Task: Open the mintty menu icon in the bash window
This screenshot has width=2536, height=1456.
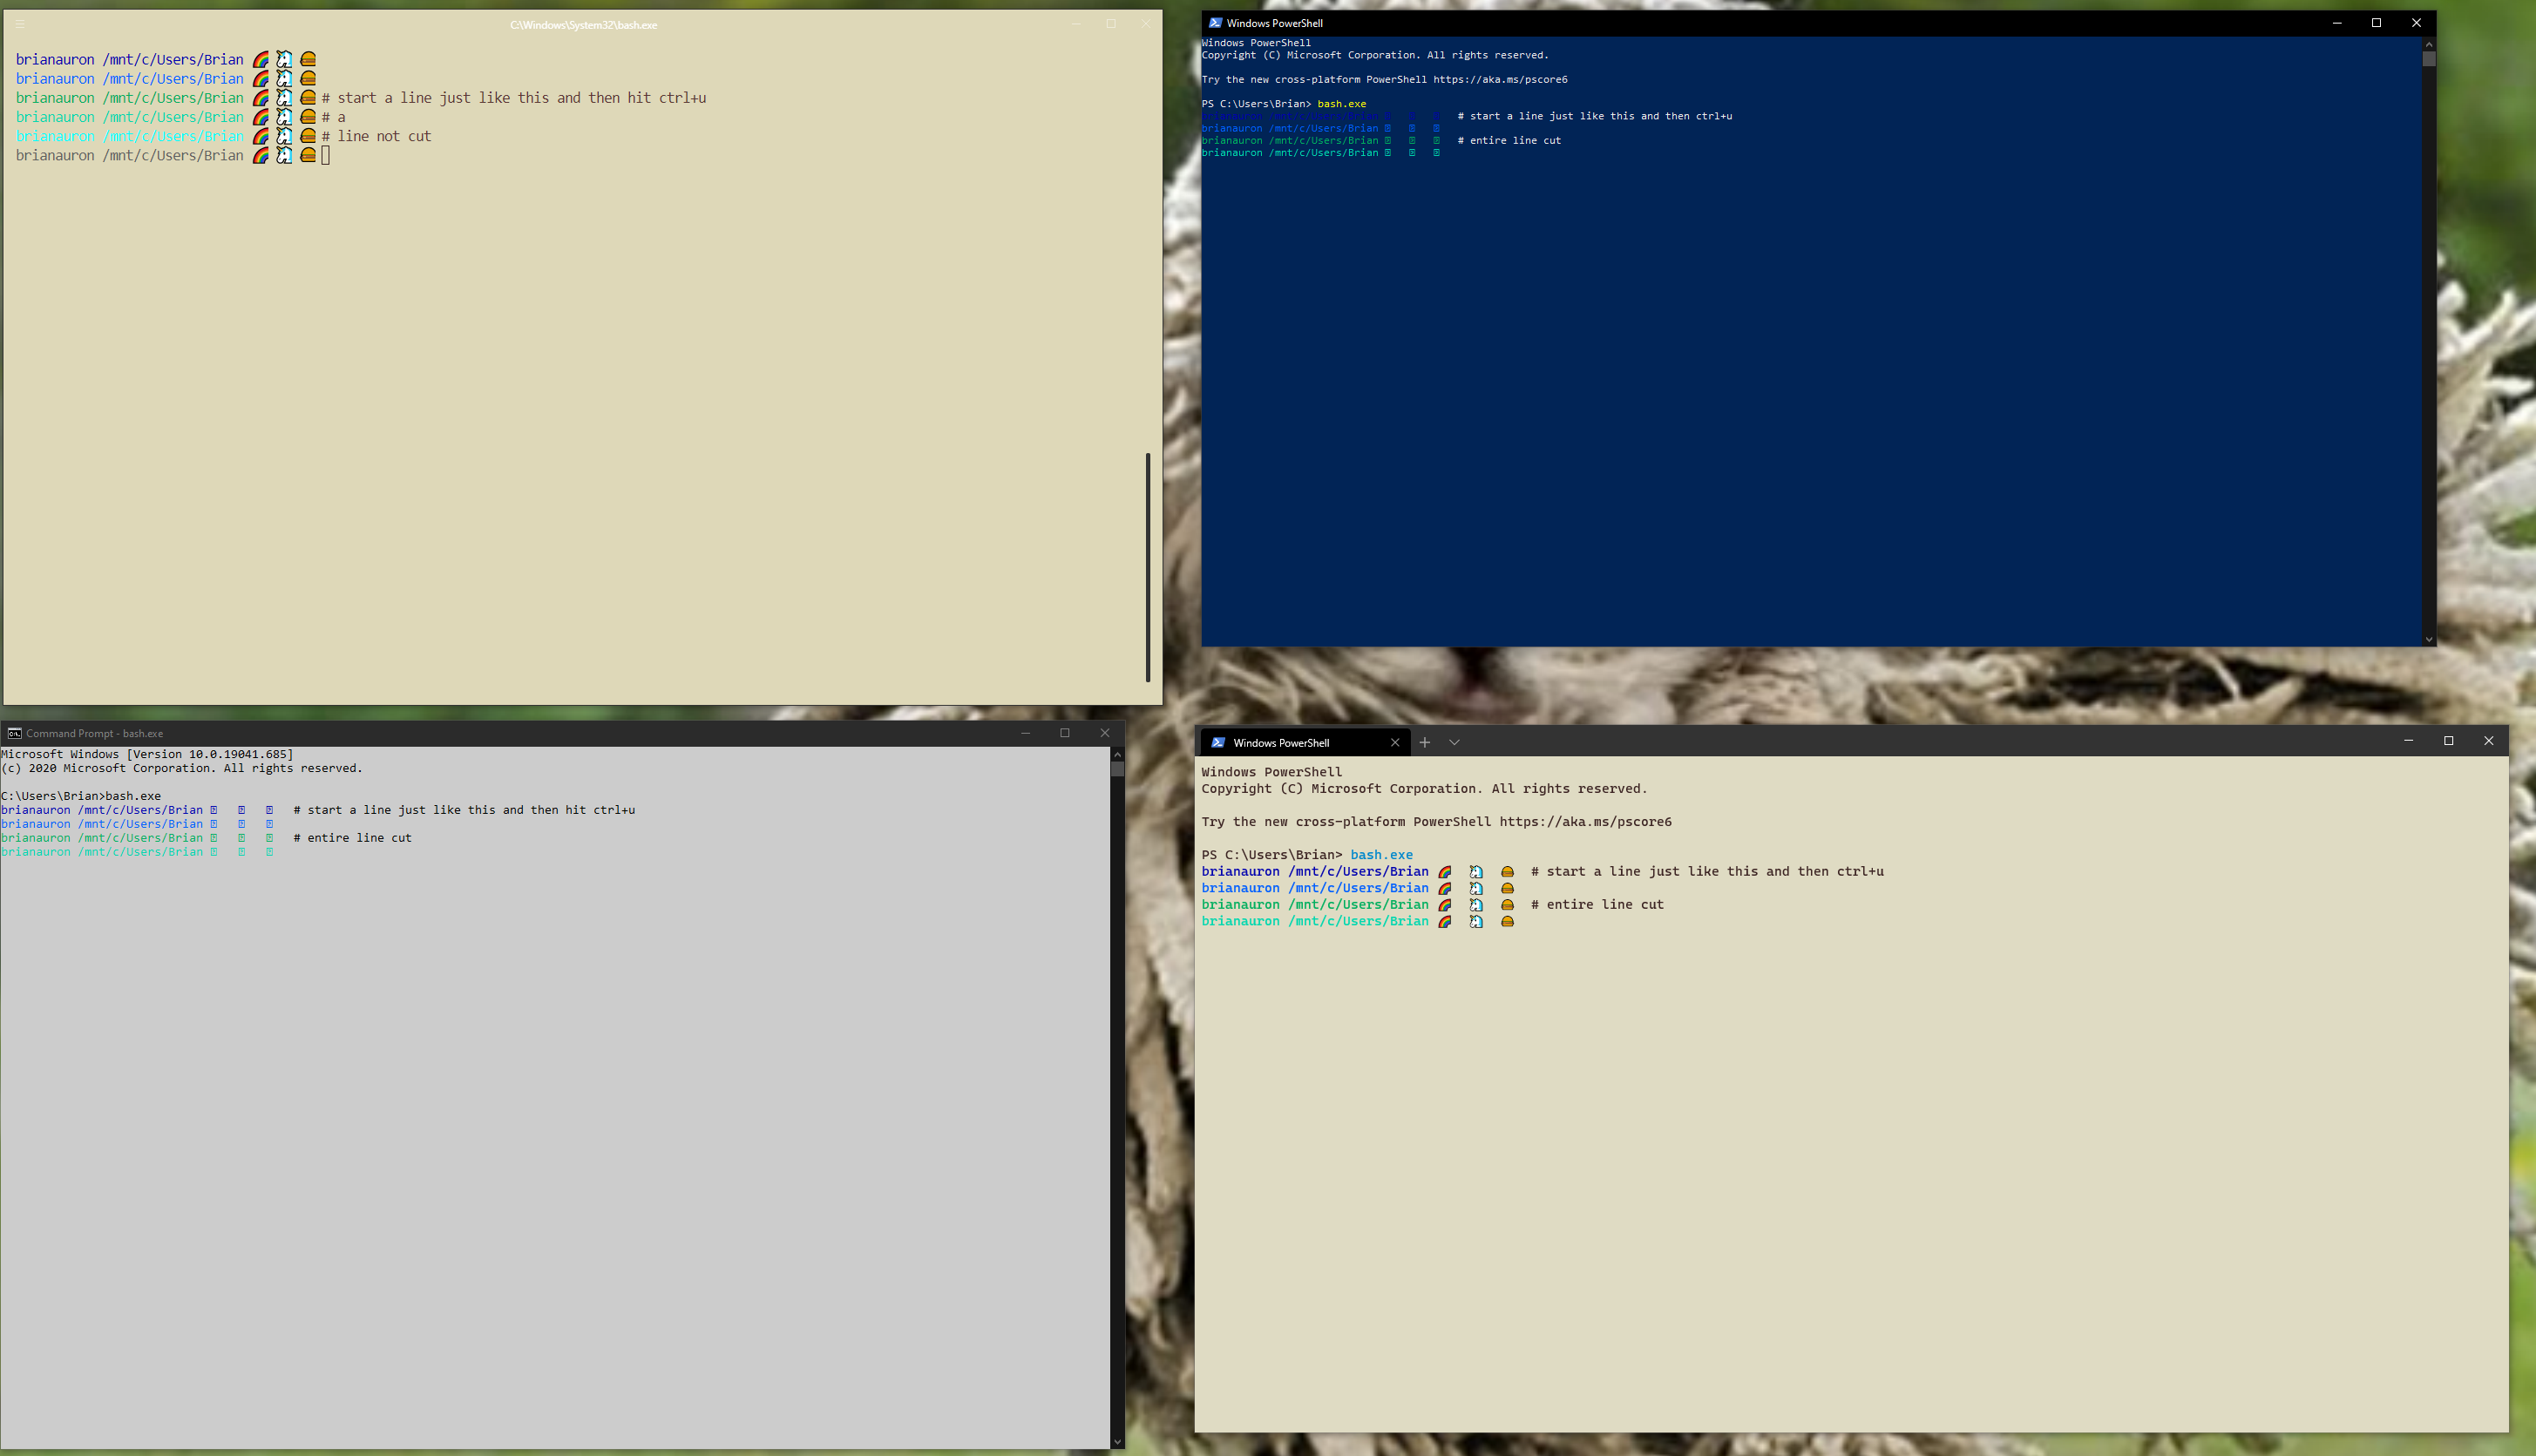Action: [x=18, y=24]
